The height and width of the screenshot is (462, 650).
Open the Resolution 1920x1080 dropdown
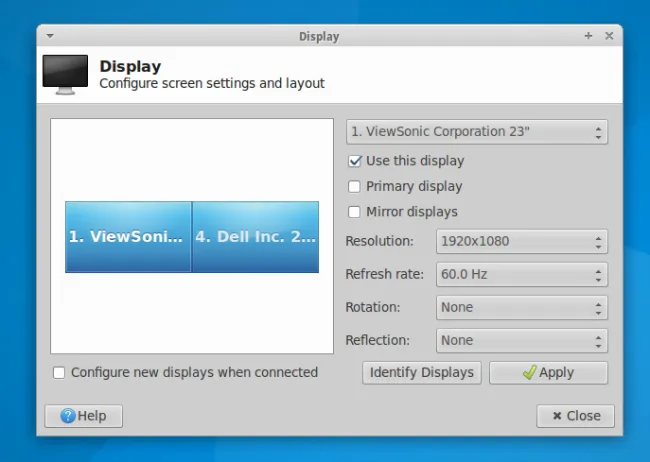click(521, 241)
